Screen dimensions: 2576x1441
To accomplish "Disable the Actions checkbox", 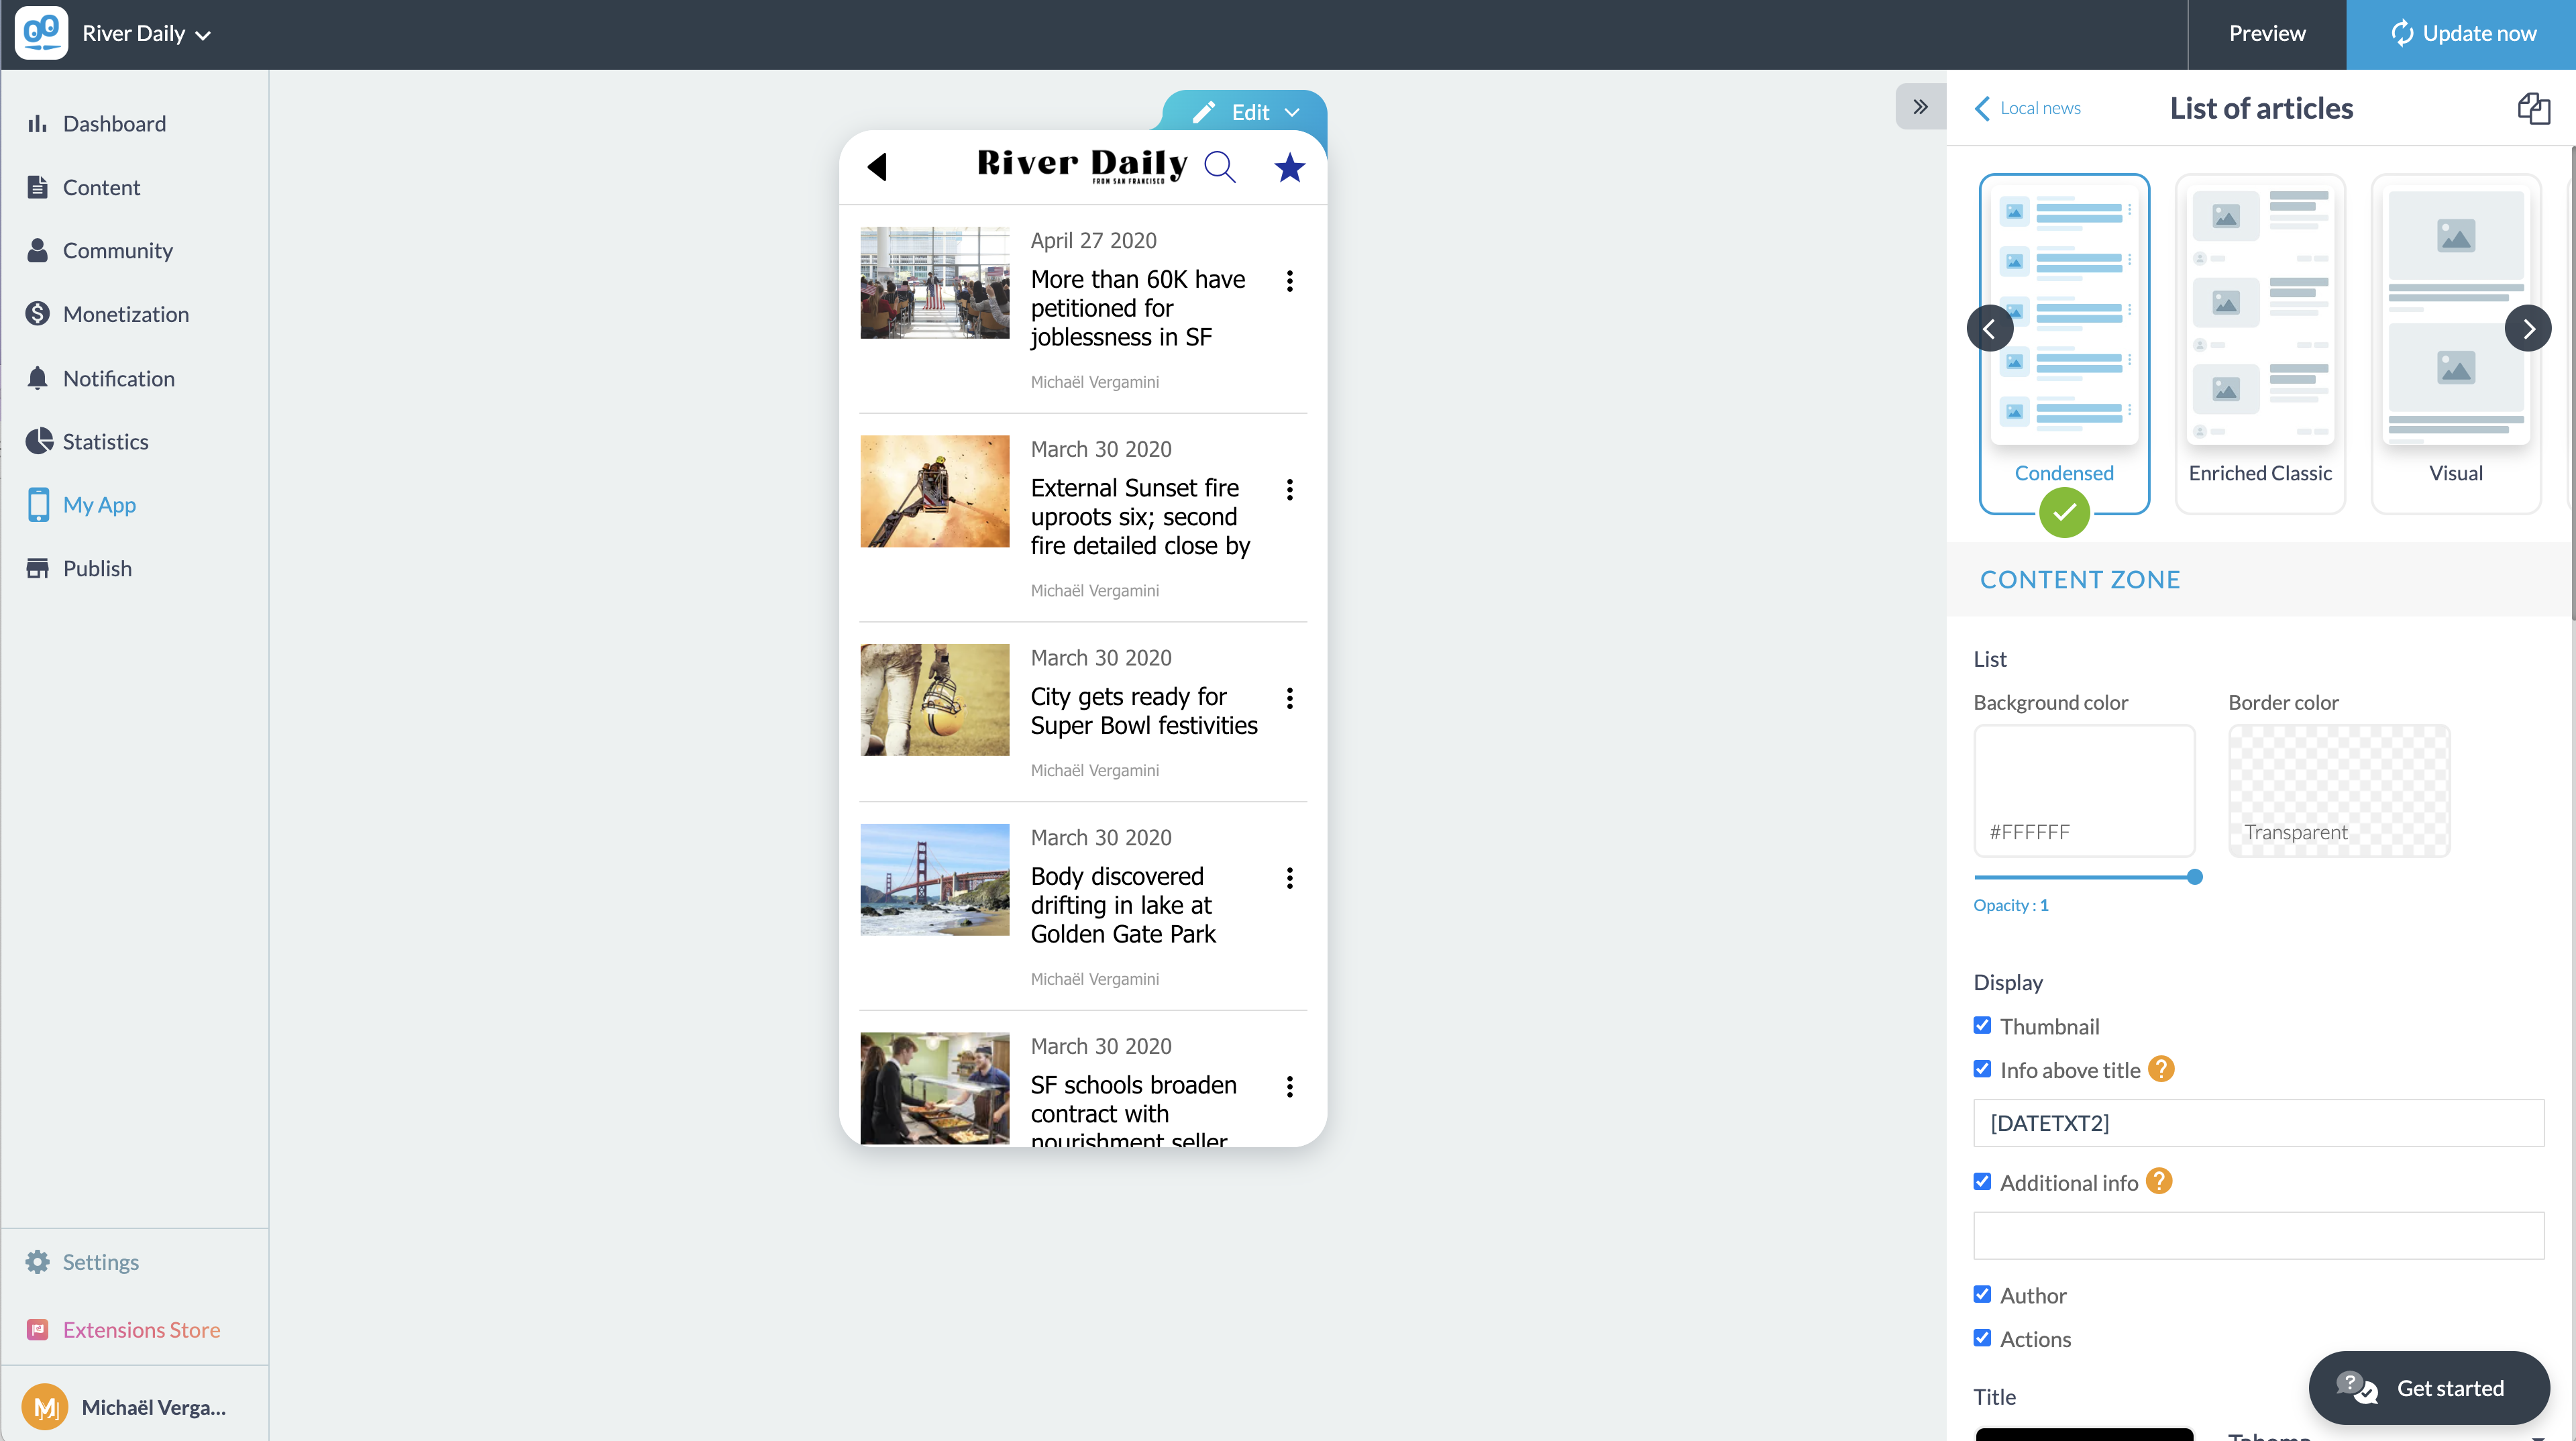I will (x=1982, y=1338).
